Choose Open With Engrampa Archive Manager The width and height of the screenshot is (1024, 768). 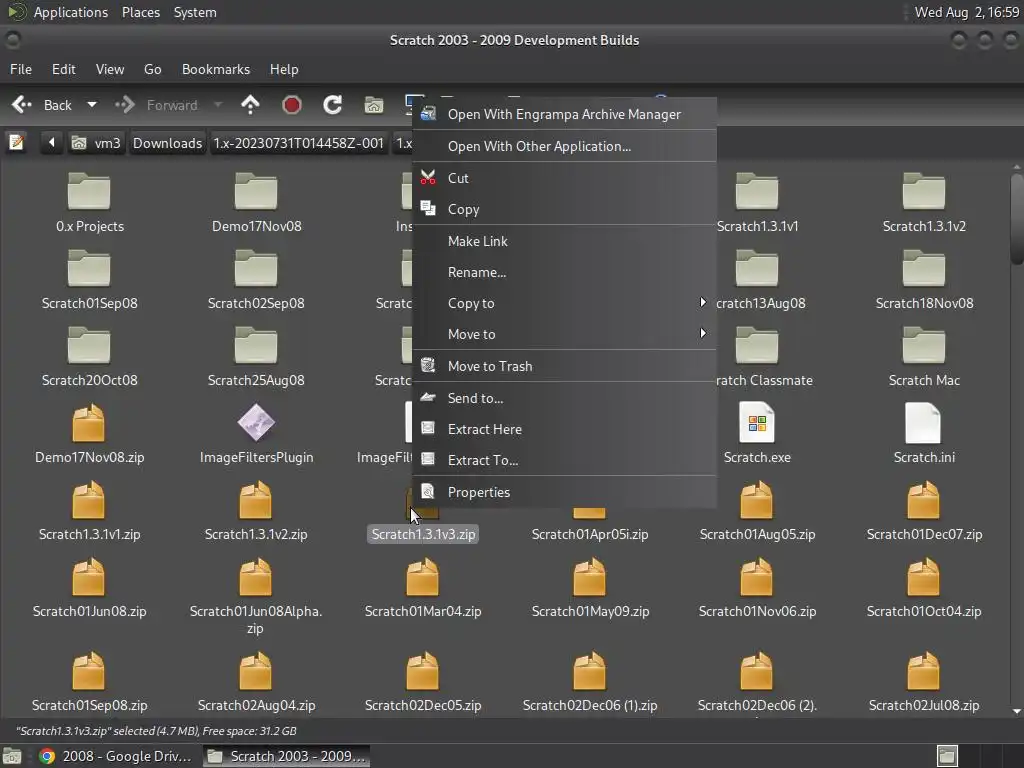[564, 114]
